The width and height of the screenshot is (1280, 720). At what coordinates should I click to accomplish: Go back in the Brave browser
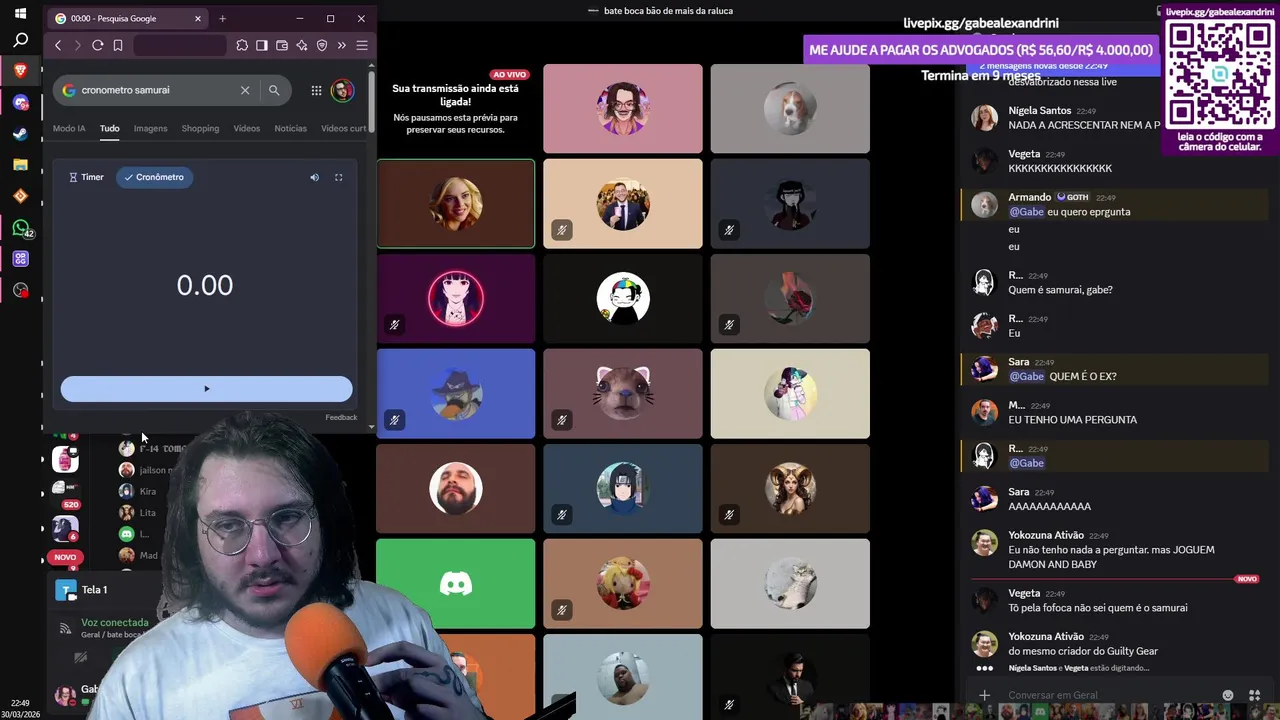pos(58,45)
